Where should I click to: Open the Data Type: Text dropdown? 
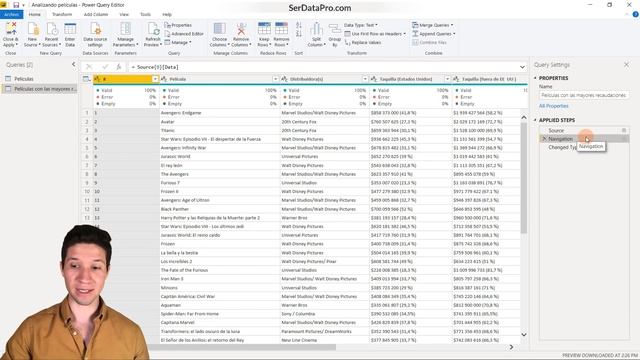361,25
